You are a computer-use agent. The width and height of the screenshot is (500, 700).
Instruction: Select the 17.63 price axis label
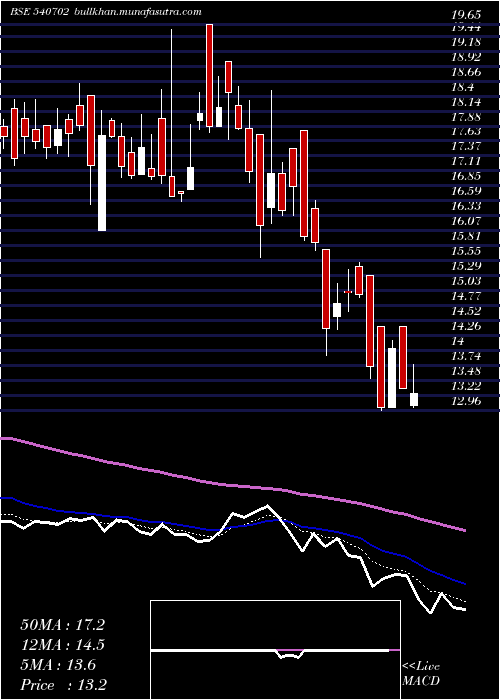[466, 131]
